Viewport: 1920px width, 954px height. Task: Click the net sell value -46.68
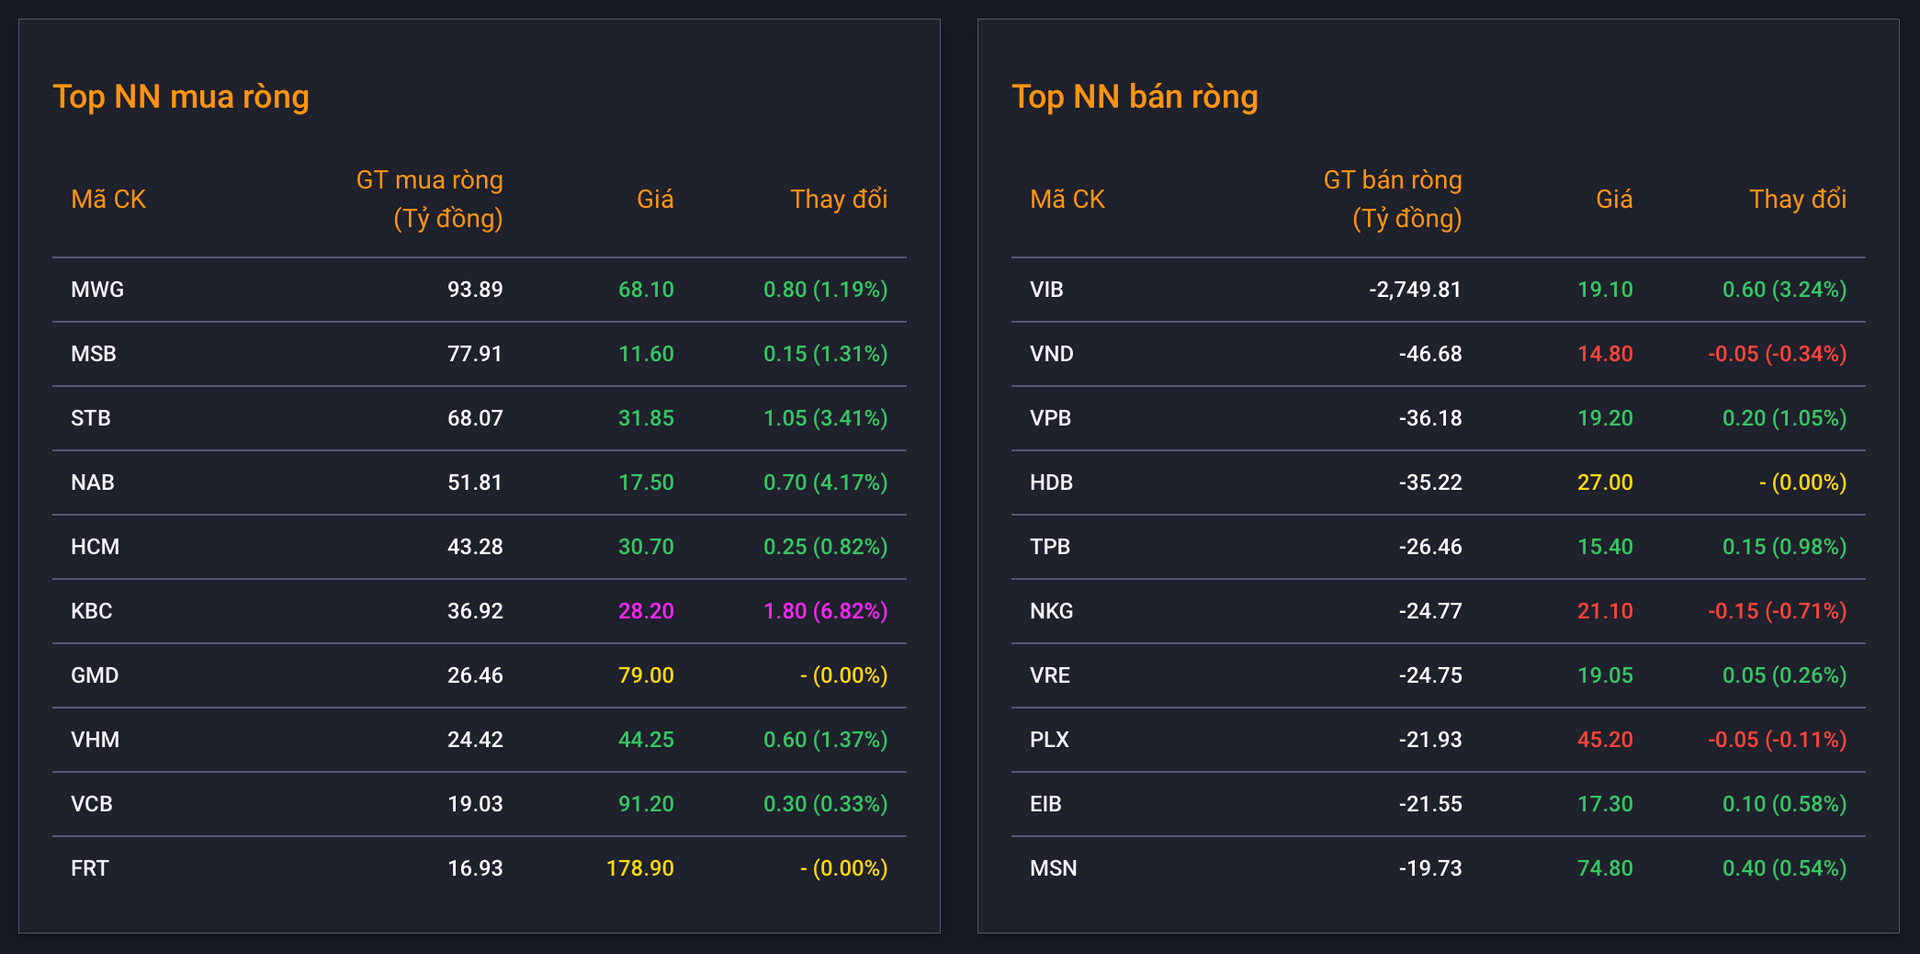point(1430,354)
